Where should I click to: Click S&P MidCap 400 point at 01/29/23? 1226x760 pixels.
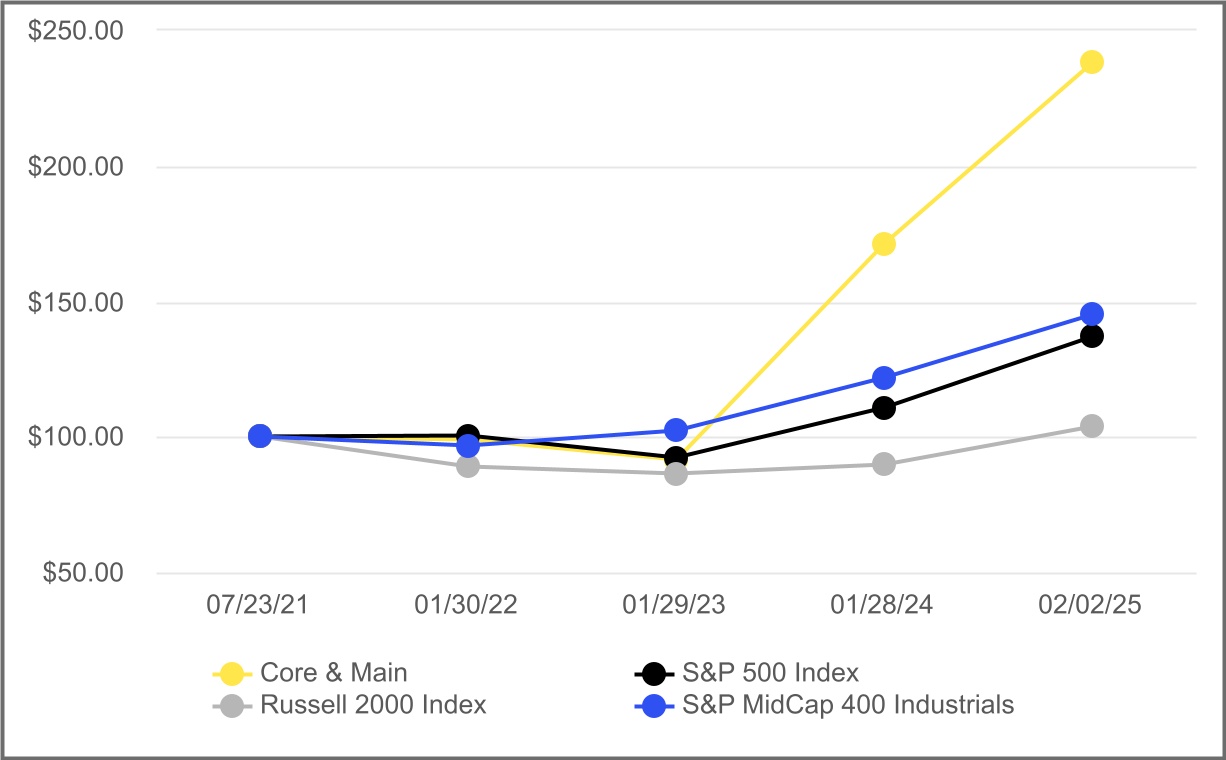[x=676, y=430]
